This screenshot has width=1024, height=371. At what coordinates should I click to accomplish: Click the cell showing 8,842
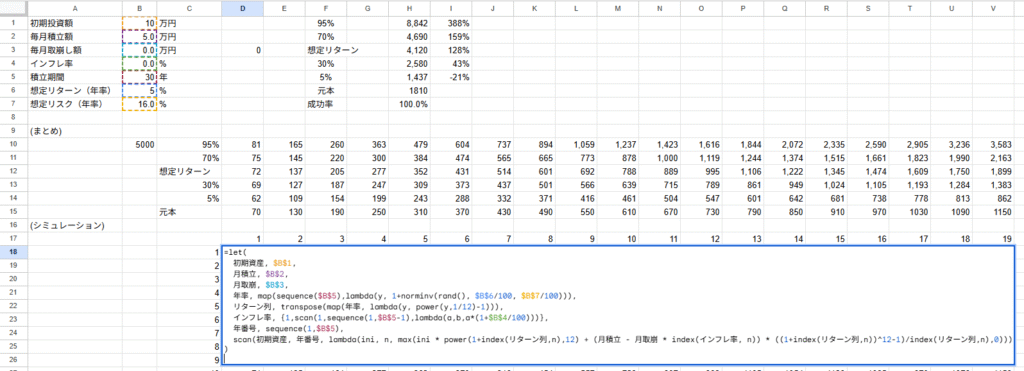tap(409, 23)
